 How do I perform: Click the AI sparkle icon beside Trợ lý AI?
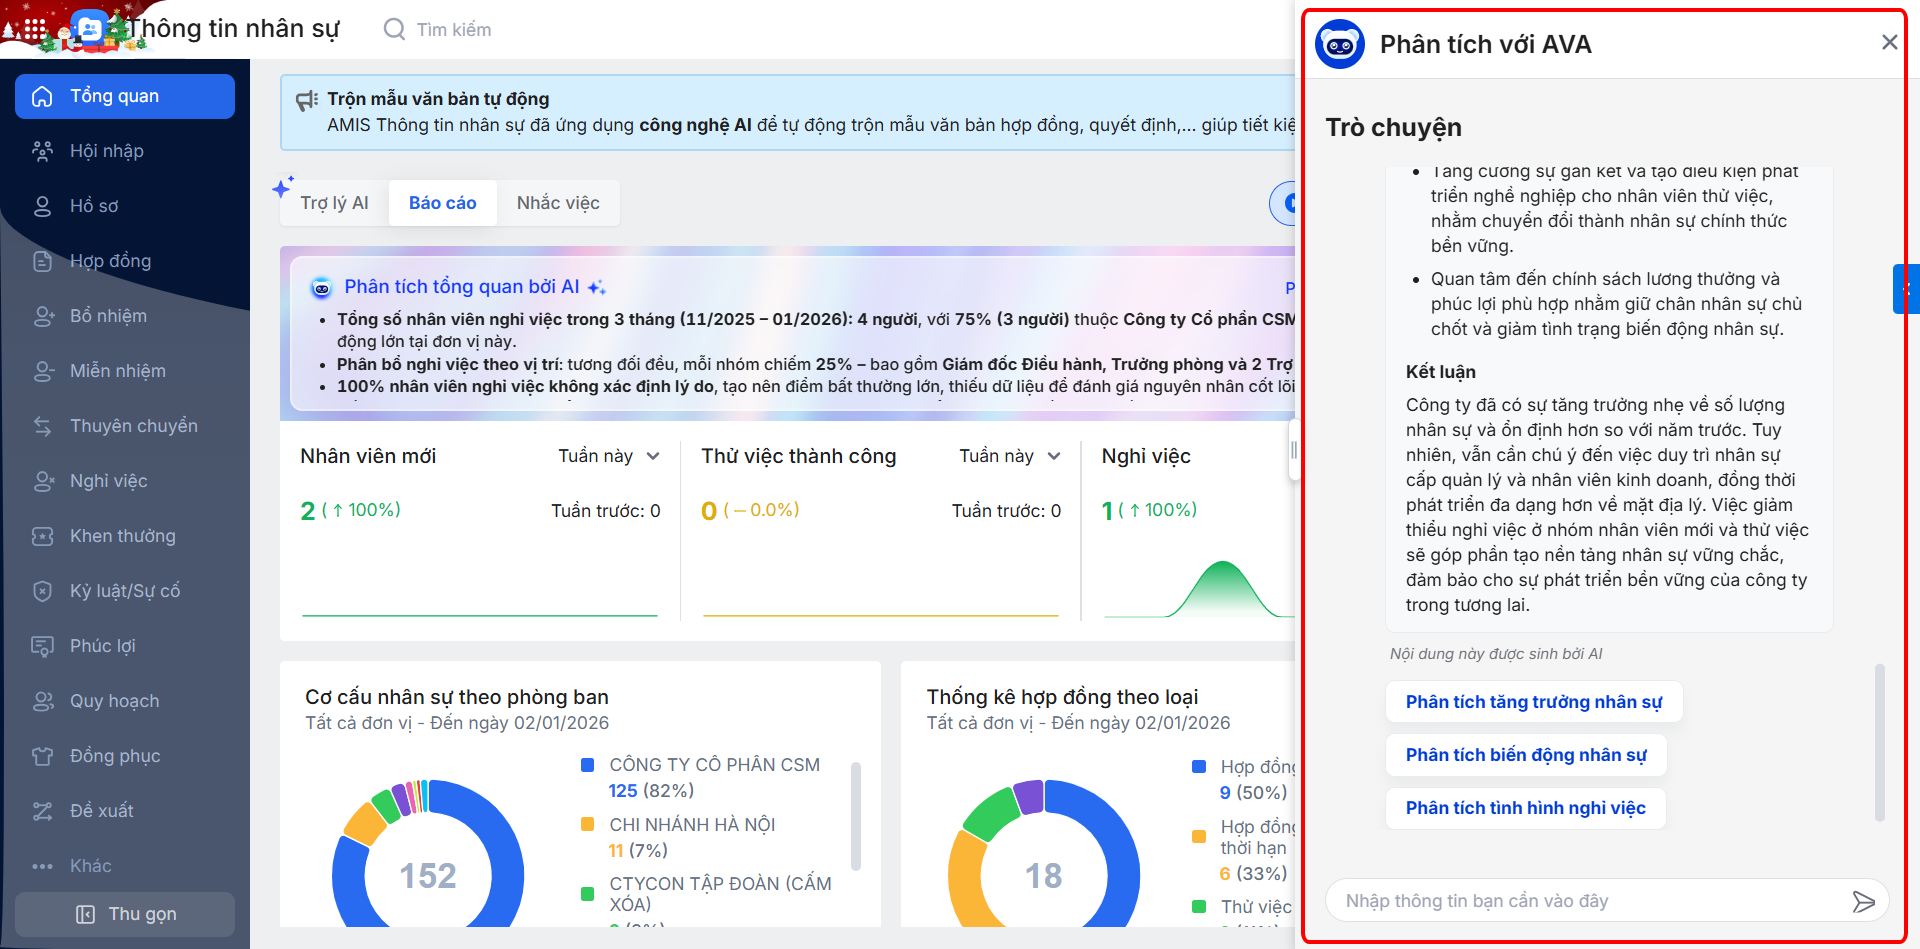tap(283, 187)
